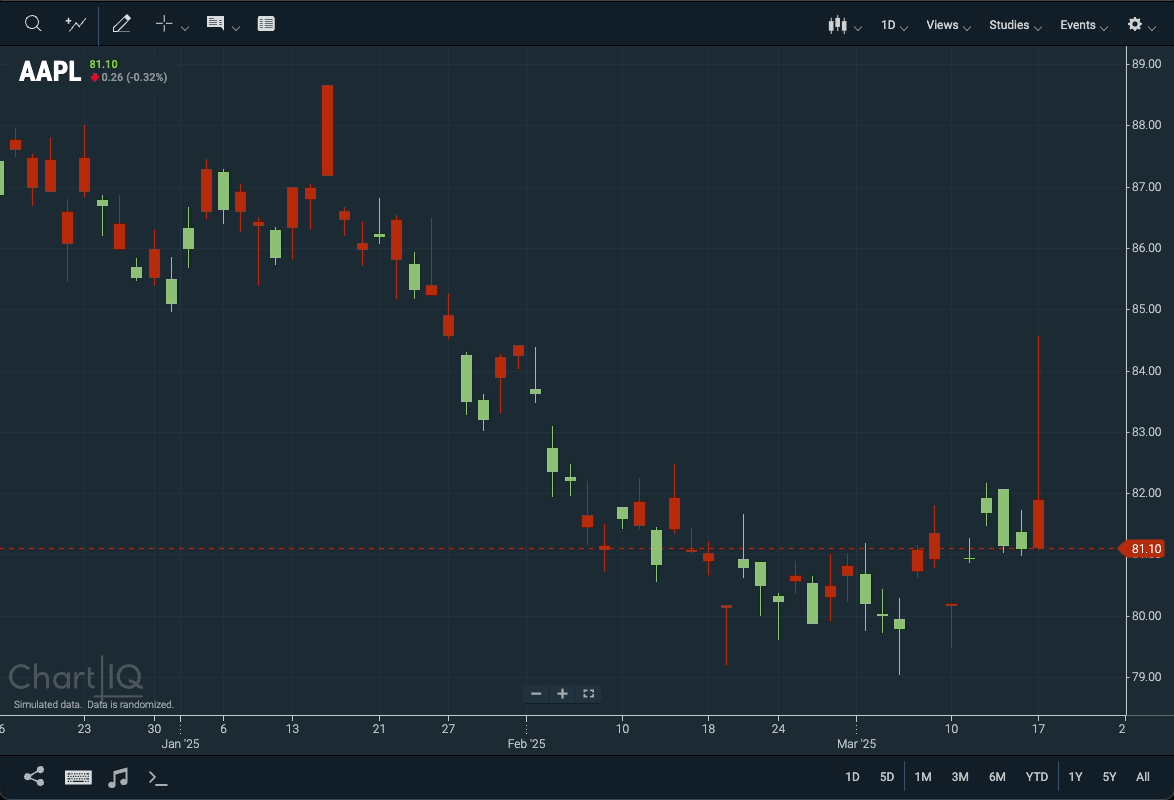Click the 0.26 (-0.32%) price change text
Screen dimensions: 1174x800
[134, 77]
